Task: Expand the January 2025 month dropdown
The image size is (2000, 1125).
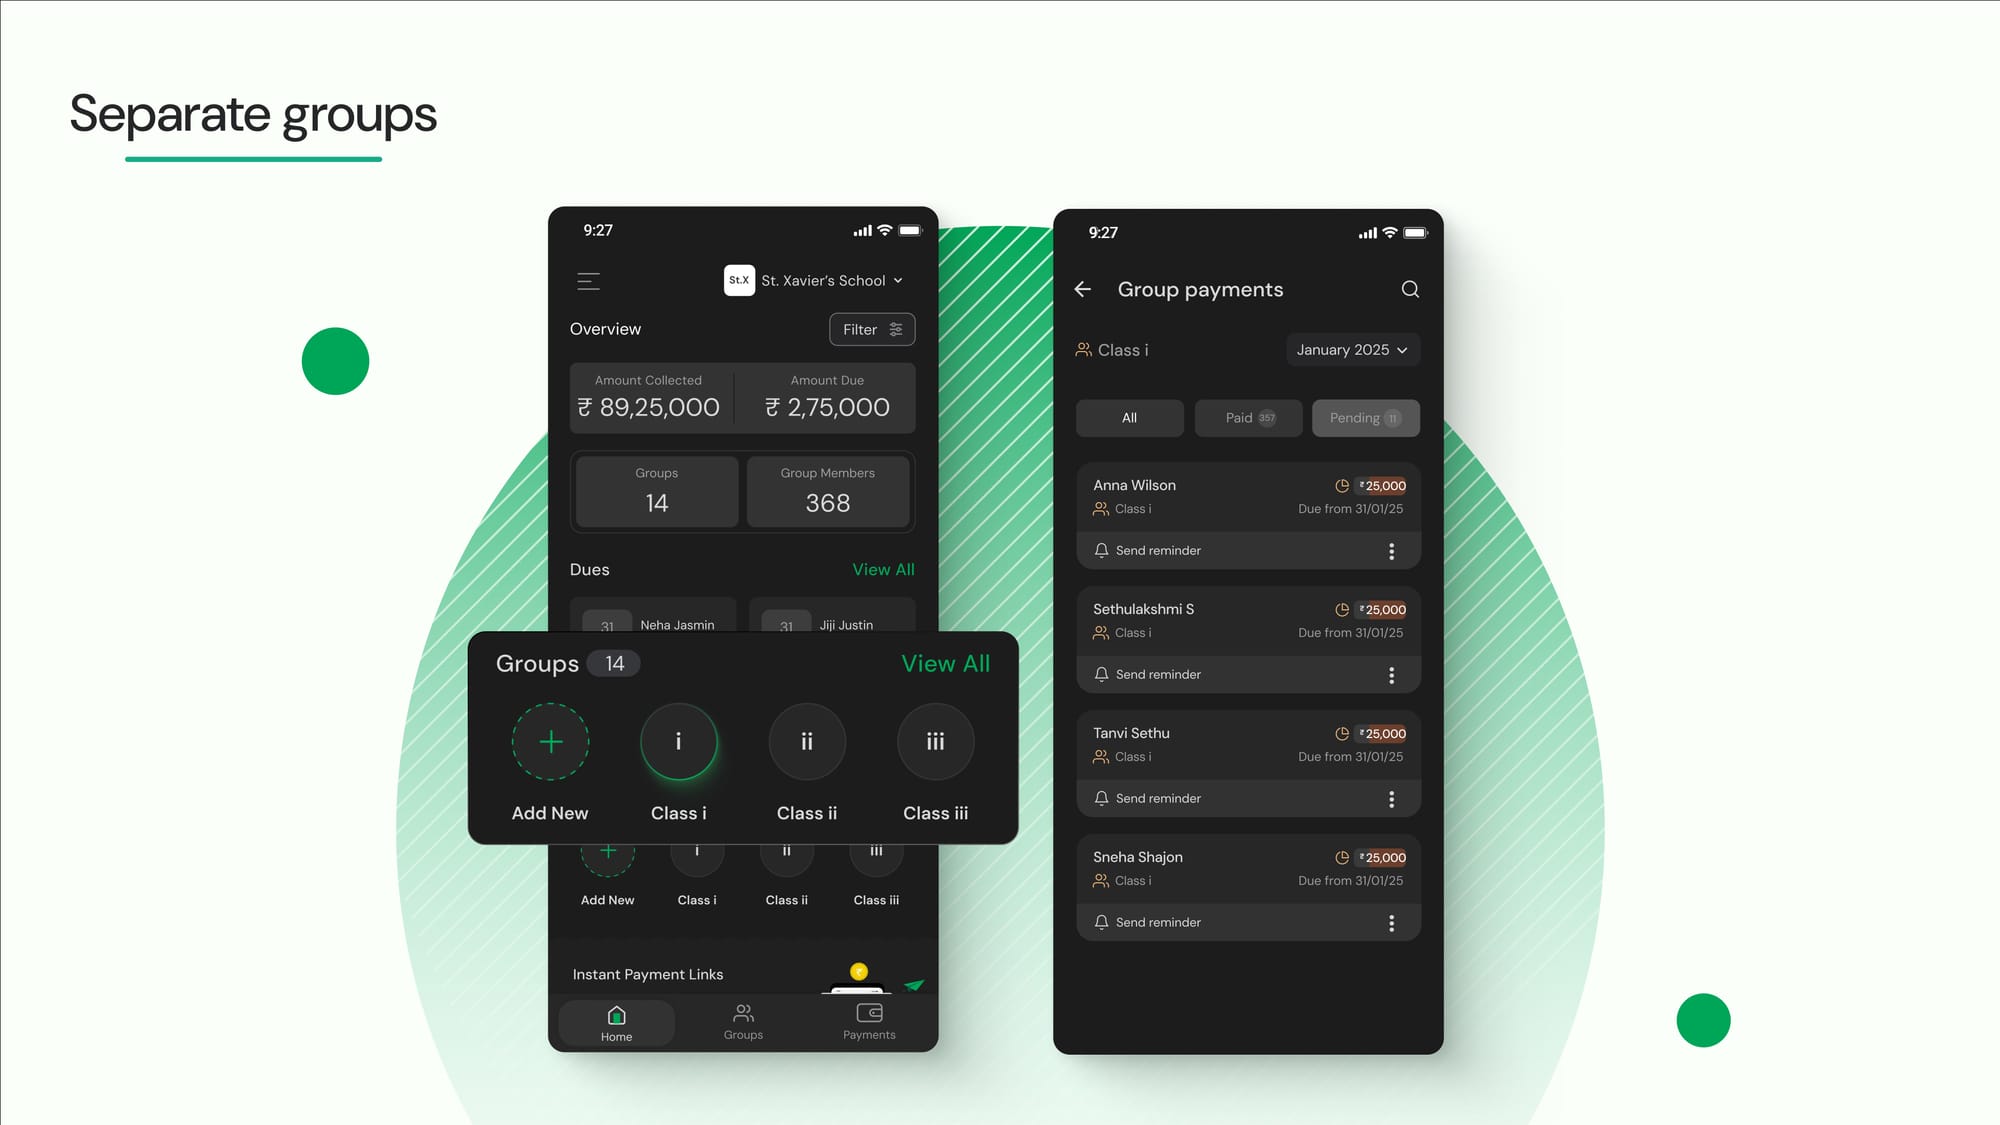Action: [x=1352, y=349]
